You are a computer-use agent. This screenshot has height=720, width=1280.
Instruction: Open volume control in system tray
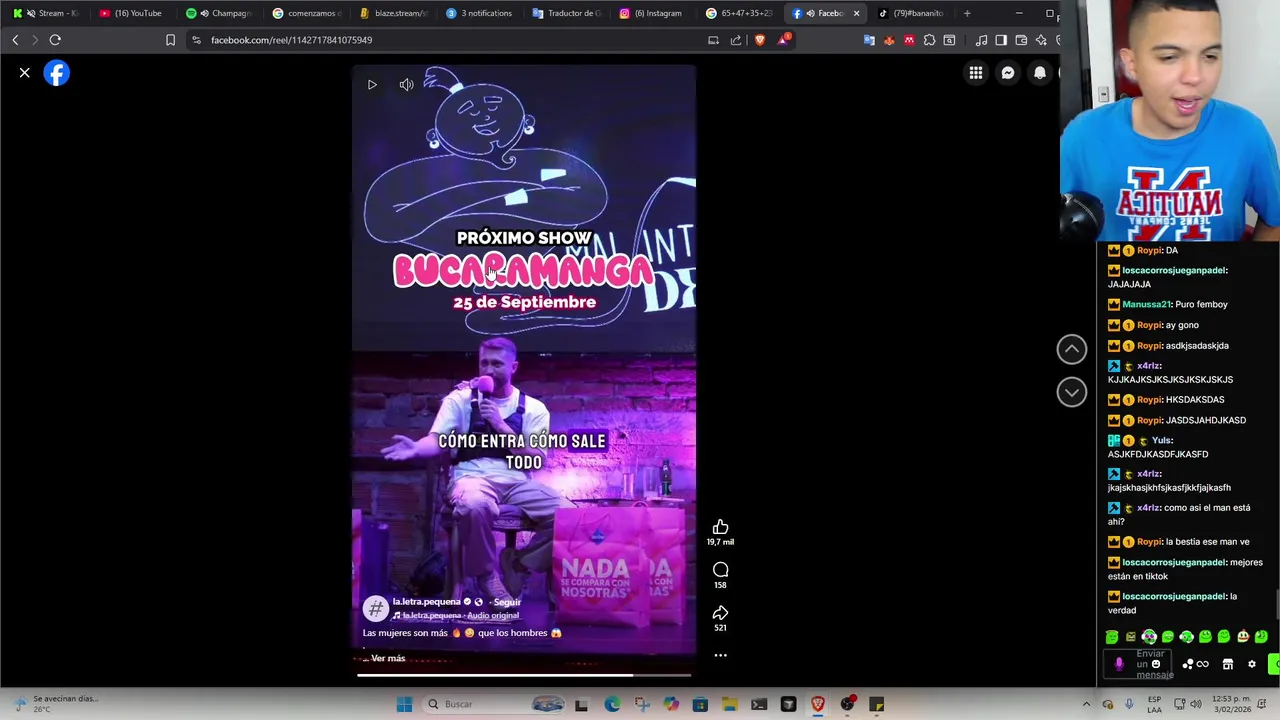tap(1198, 704)
